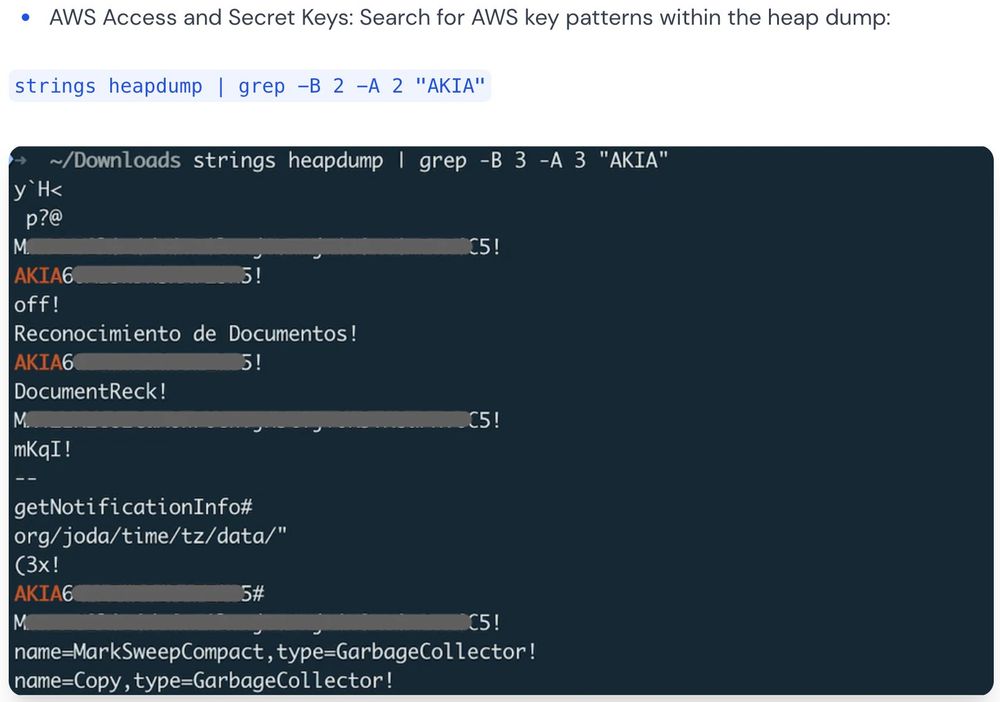The image size is (1000, 702).
Task: Click the Reconocimiento de Documentos line
Action: (186, 333)
